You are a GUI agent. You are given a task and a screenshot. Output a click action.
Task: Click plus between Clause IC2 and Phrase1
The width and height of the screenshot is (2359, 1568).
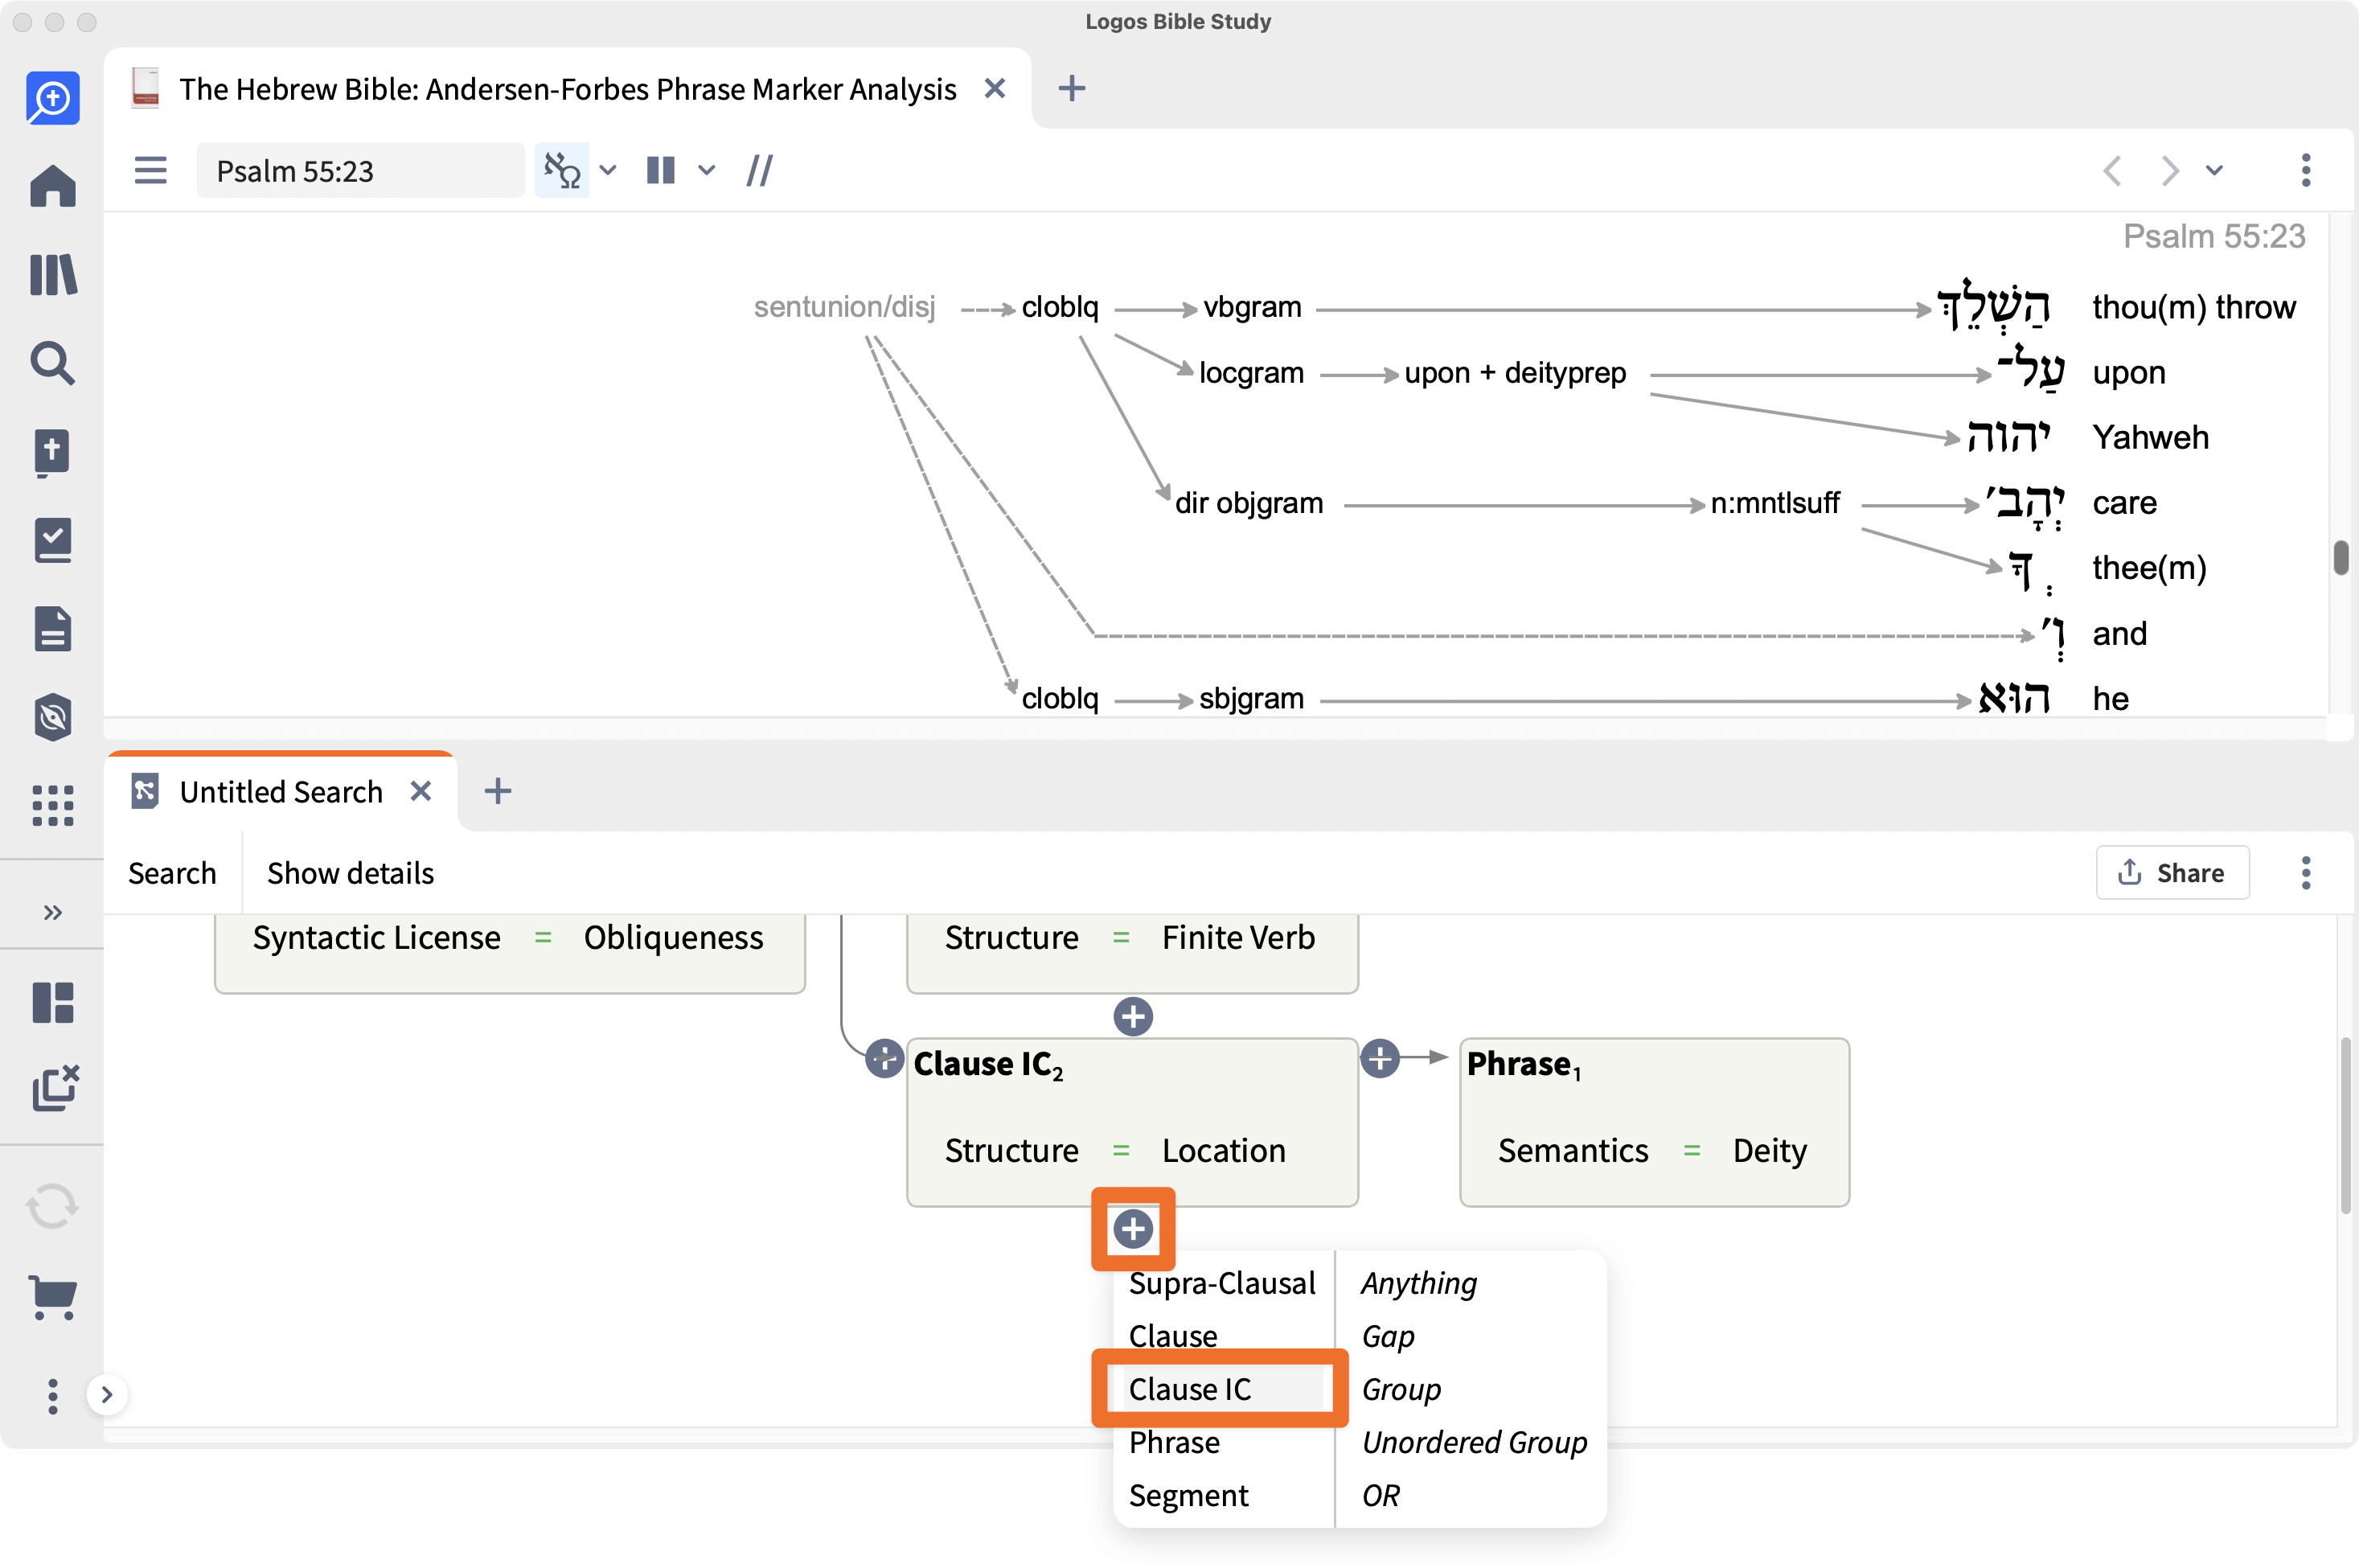1380,1058
